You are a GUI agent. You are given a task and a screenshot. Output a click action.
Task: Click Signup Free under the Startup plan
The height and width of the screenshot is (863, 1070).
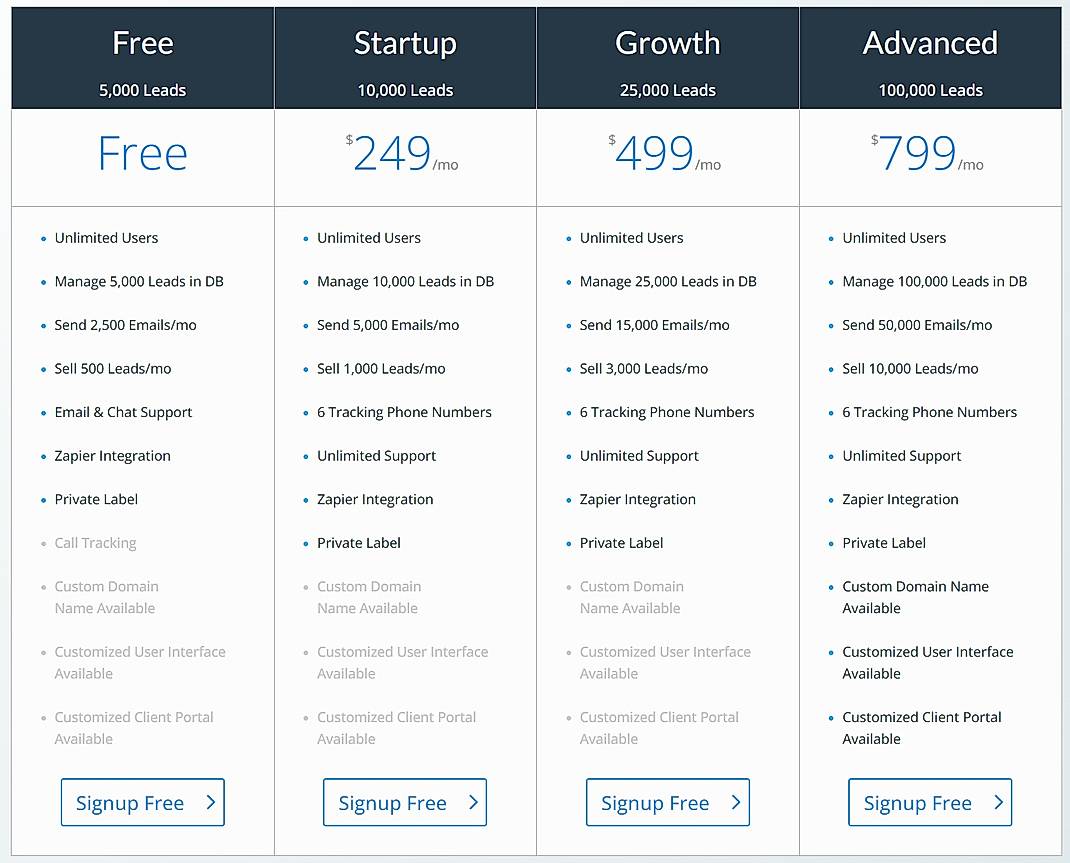coord(405,802)
